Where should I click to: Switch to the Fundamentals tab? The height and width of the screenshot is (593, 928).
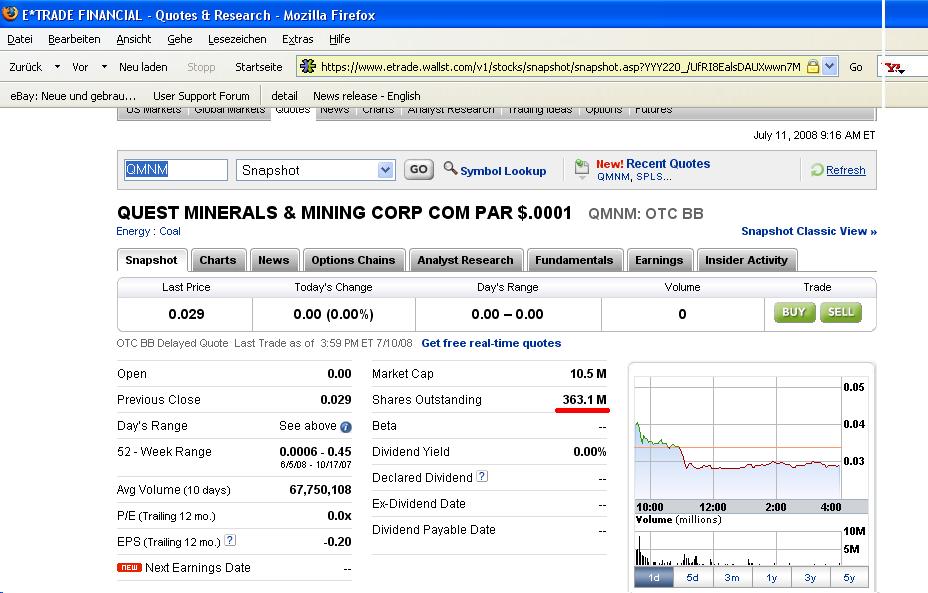tap(574, 259)
